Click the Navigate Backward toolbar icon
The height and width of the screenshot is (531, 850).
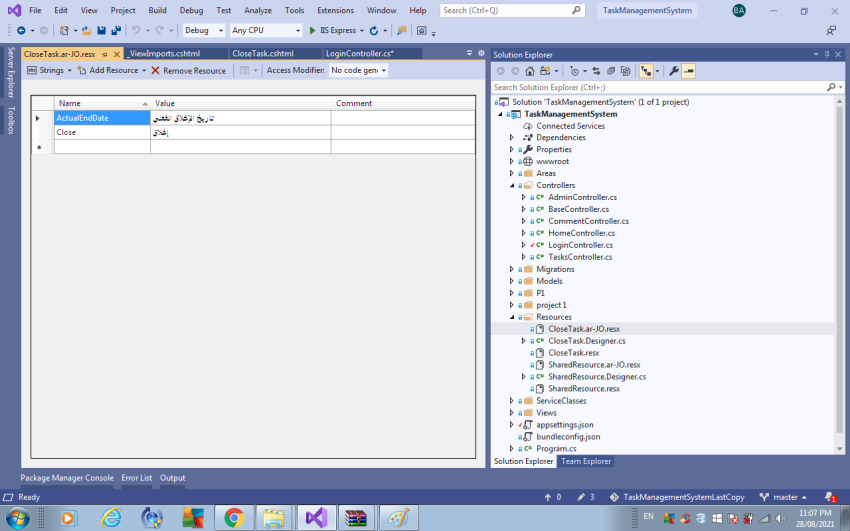[21, 31]
